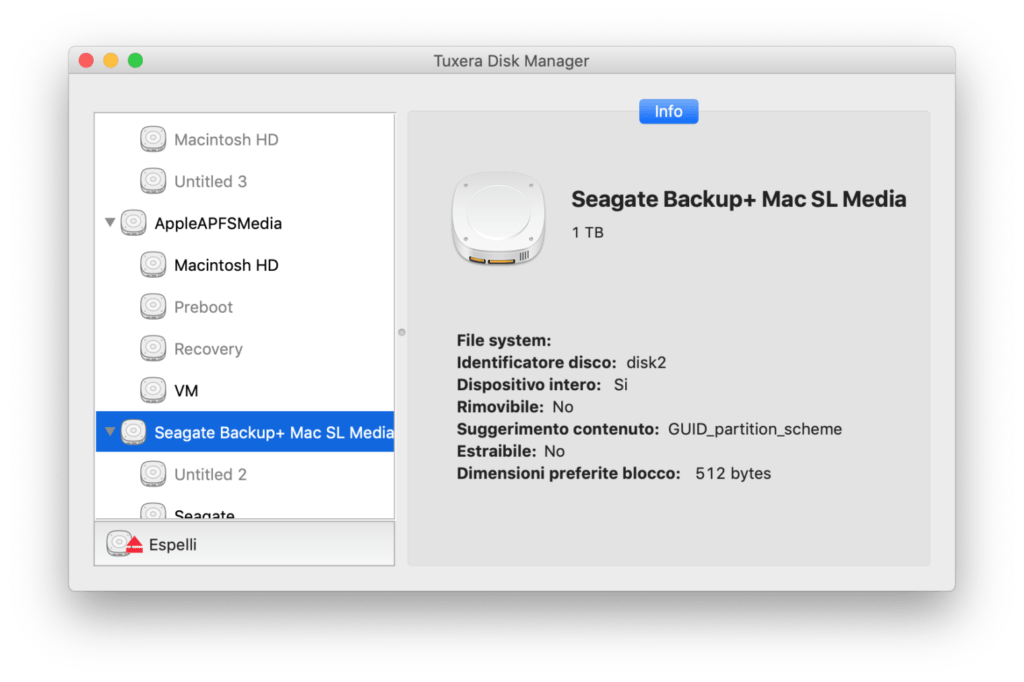Click the Untitled 2 volume icon

click(153, 474)
